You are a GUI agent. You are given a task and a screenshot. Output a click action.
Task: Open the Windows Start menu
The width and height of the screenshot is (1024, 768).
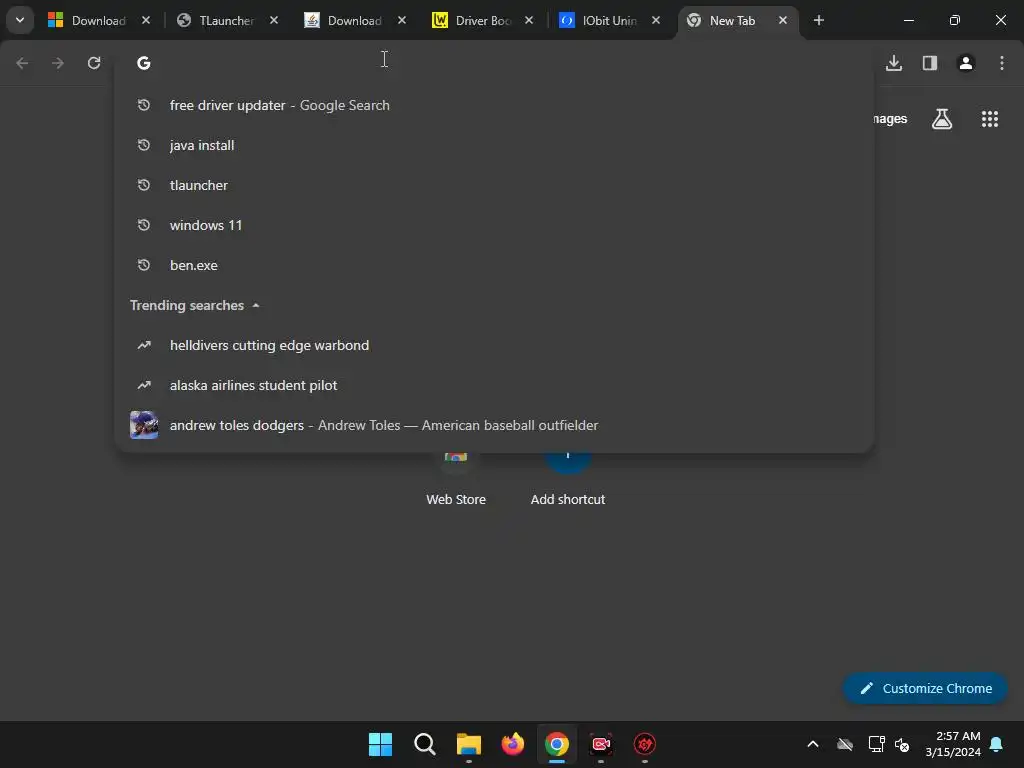point(380,744)
